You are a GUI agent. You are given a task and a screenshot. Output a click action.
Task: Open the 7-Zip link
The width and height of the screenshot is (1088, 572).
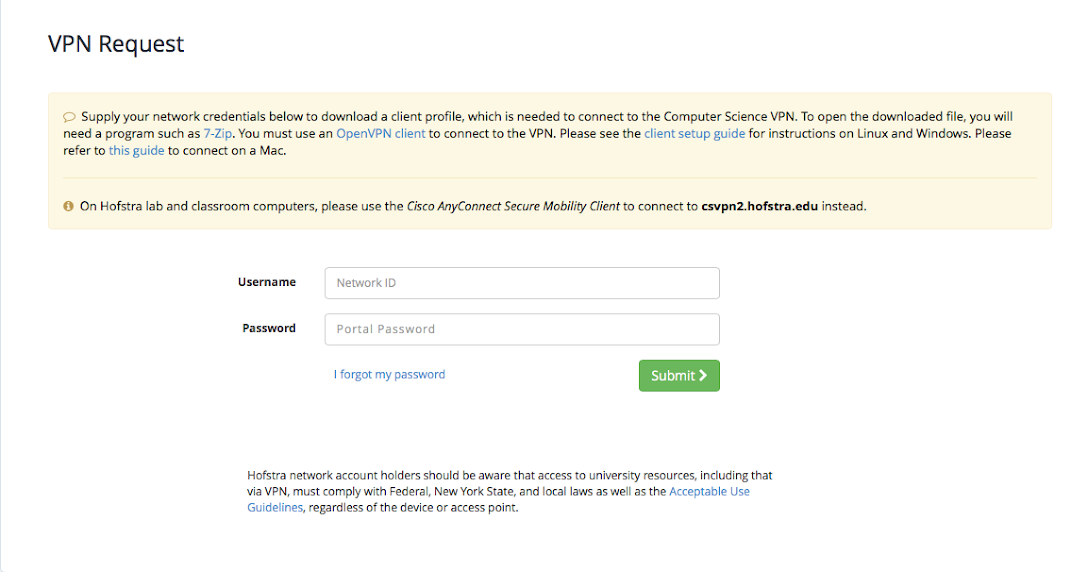219,133
